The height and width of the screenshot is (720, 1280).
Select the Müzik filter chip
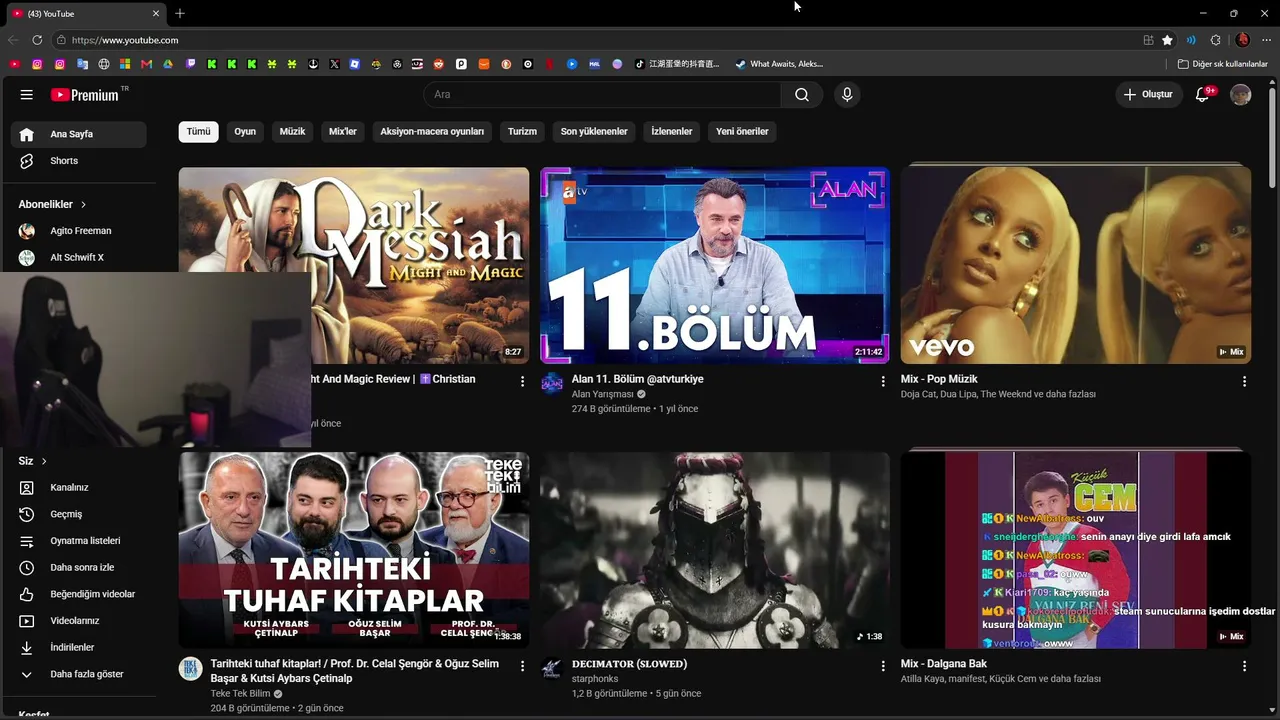click(292, 131)
